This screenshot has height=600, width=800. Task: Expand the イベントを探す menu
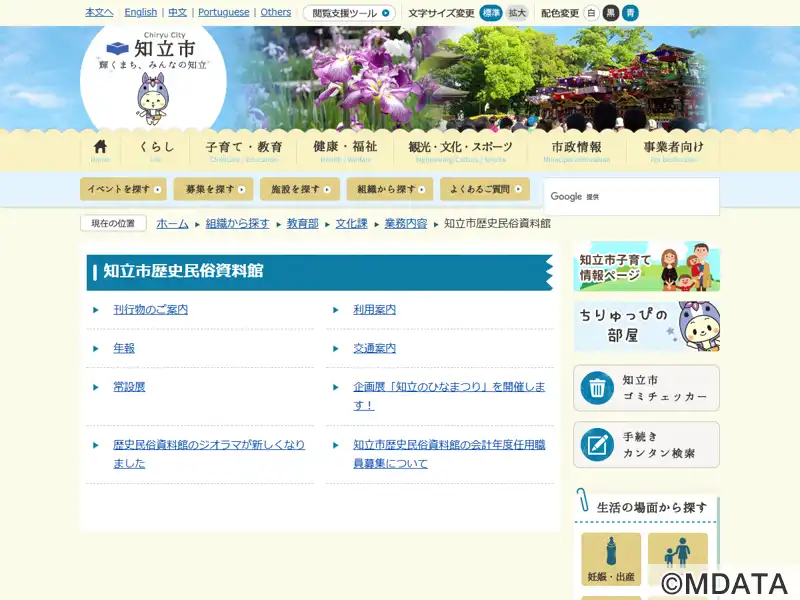(125, 189)
